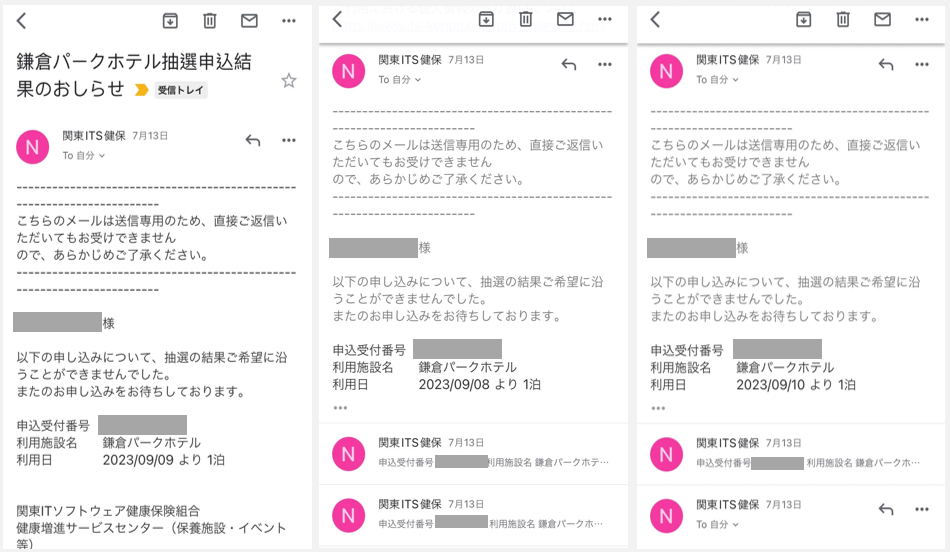
Task: Go back from the left-most email view
Action: tap(21, 20)
